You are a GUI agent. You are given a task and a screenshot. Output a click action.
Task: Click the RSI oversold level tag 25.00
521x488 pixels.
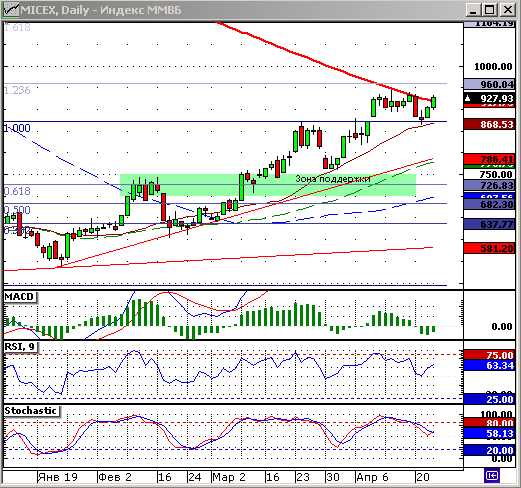489,399
